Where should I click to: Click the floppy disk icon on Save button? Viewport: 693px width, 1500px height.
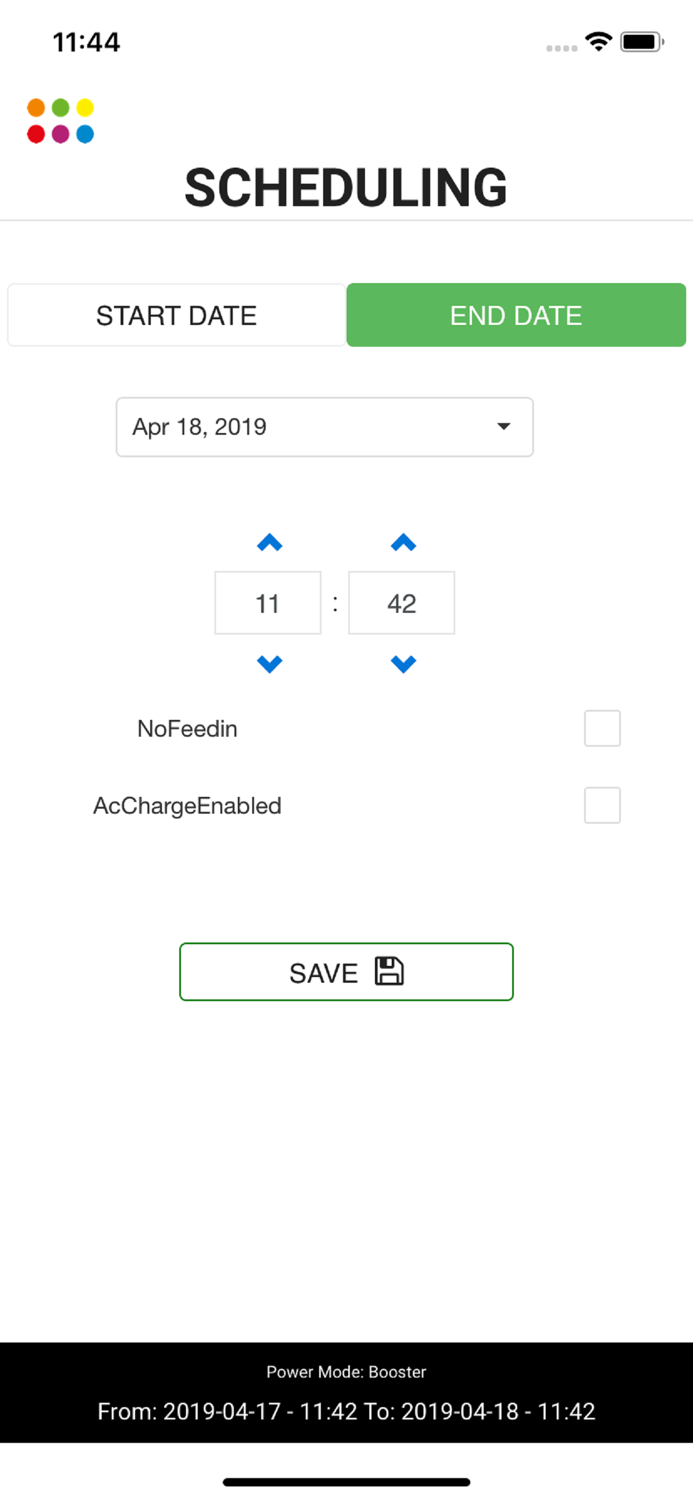[392, 971]
